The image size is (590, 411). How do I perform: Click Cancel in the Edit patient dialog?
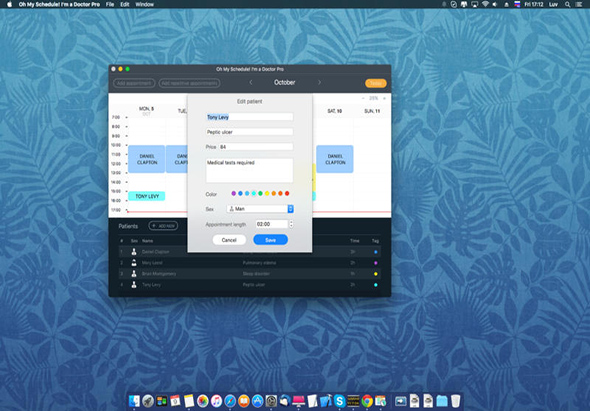click(x=229, y=240)
